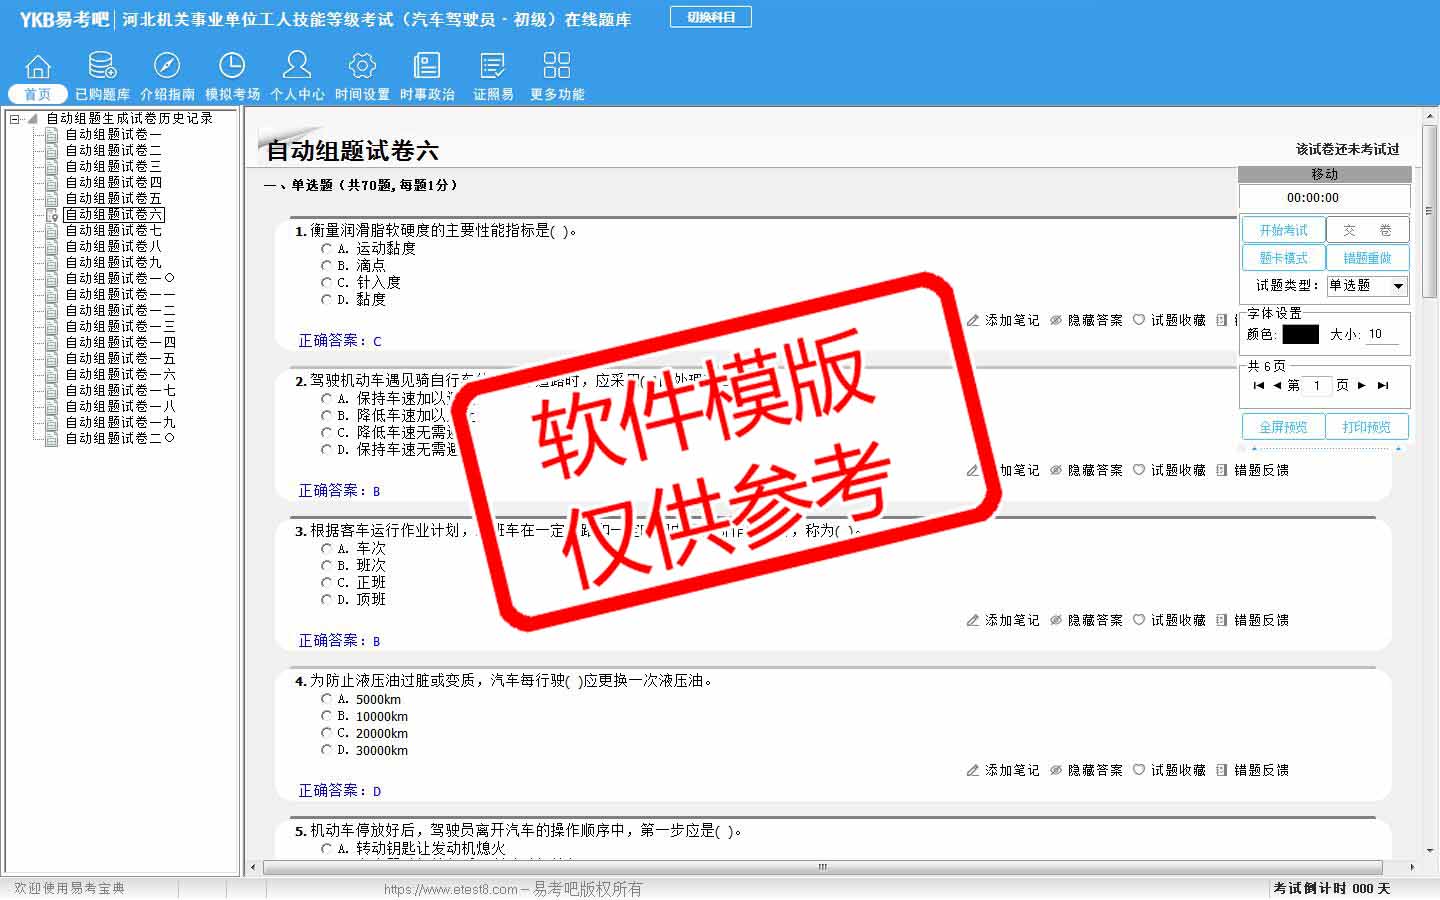This screenshot has width=1440, height=900.
Task: Click the font size 大小 input field
Action: [x=1383, y=334]
